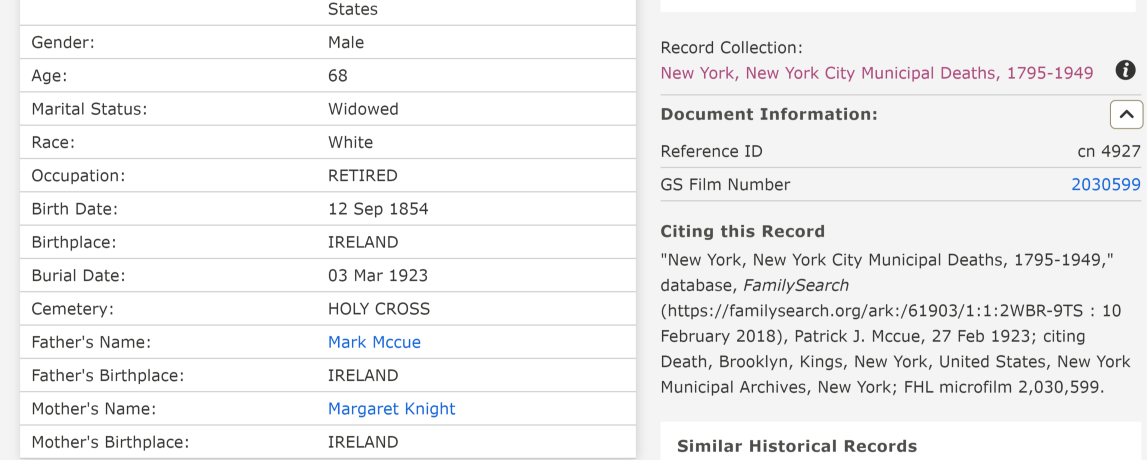Click the Gender value Male

(346, 42)
